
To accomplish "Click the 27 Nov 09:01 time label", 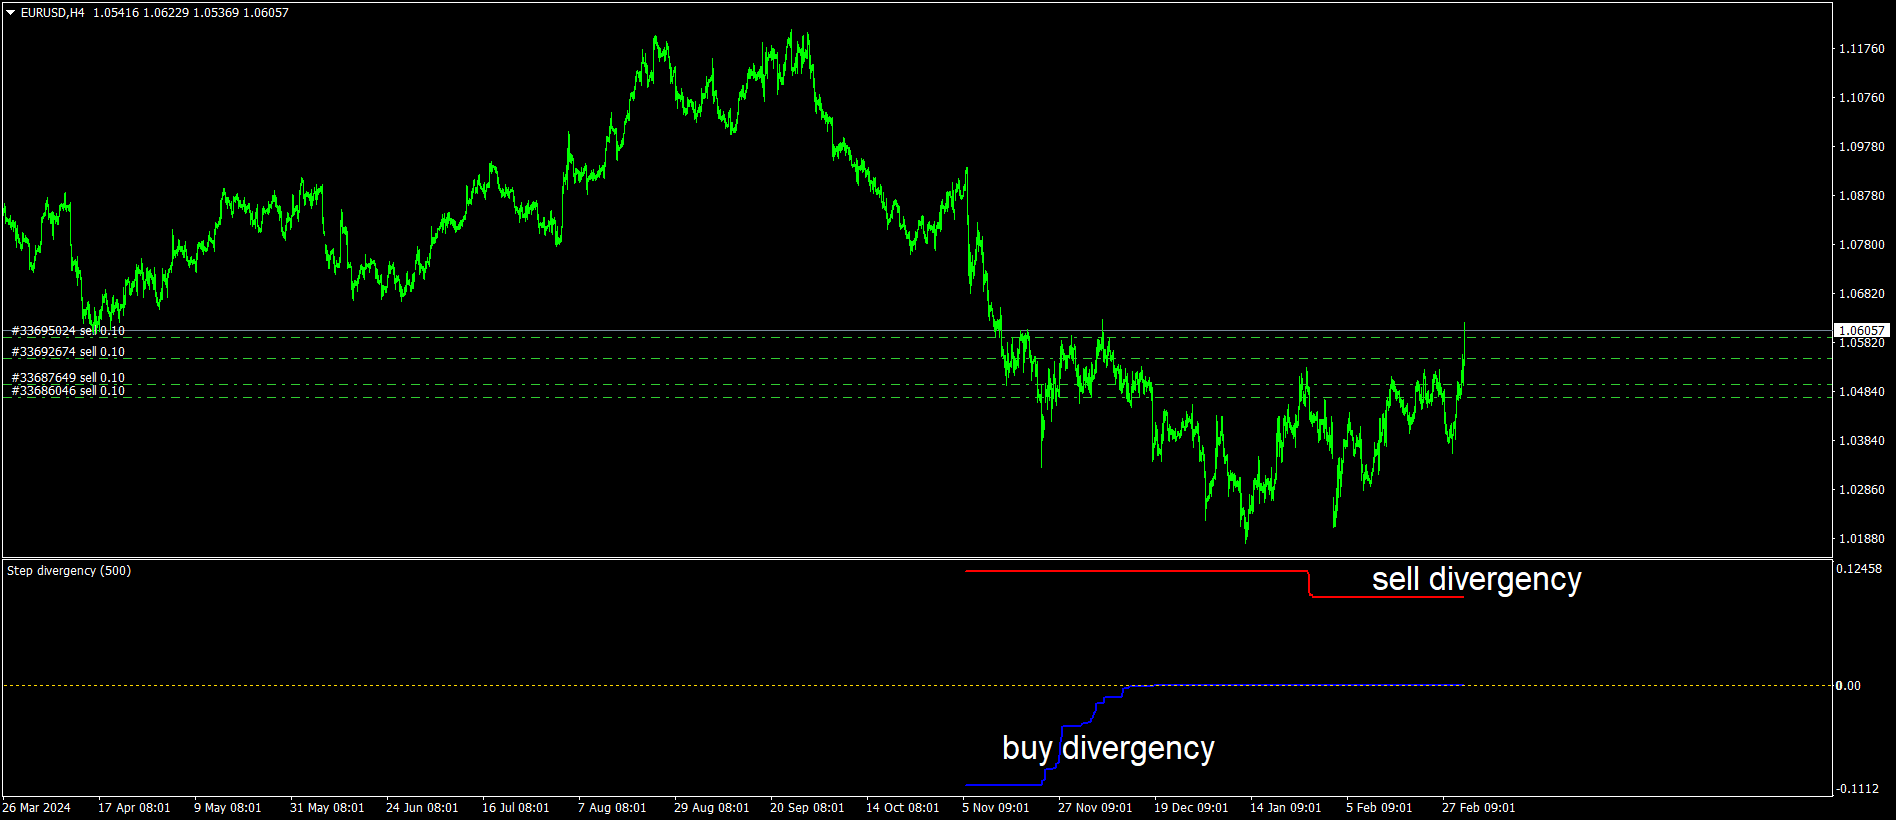I will point(1095,808).
